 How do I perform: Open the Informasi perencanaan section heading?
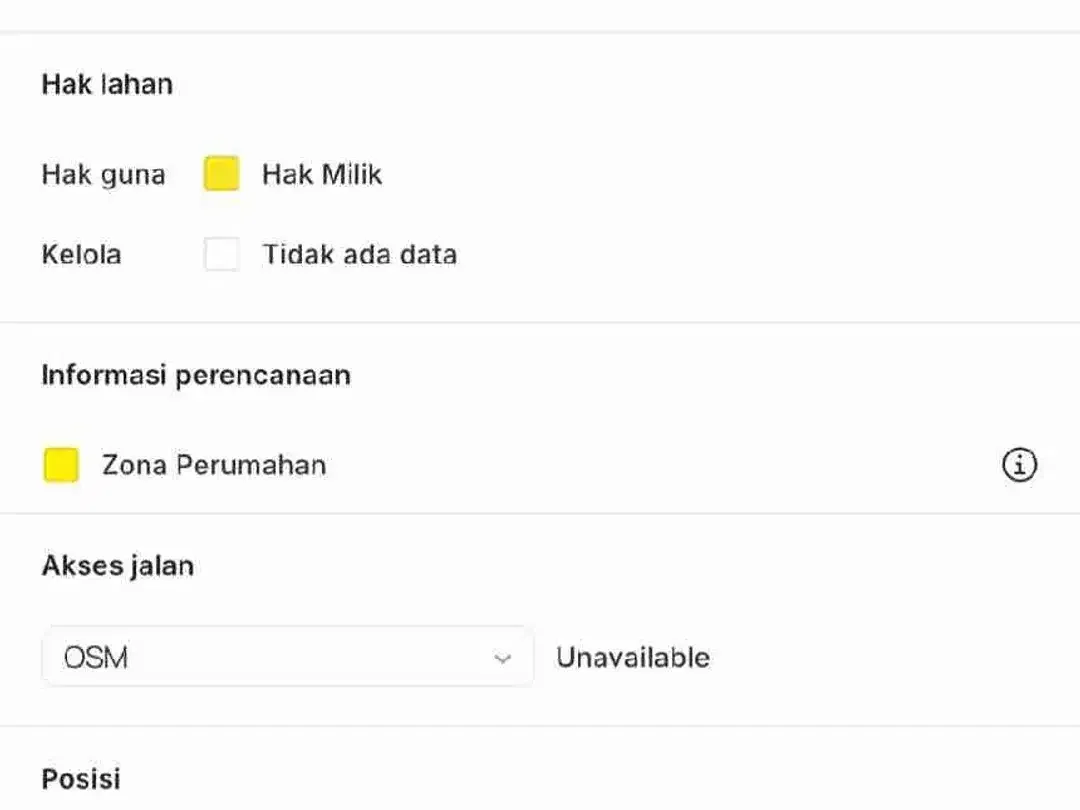196,375
